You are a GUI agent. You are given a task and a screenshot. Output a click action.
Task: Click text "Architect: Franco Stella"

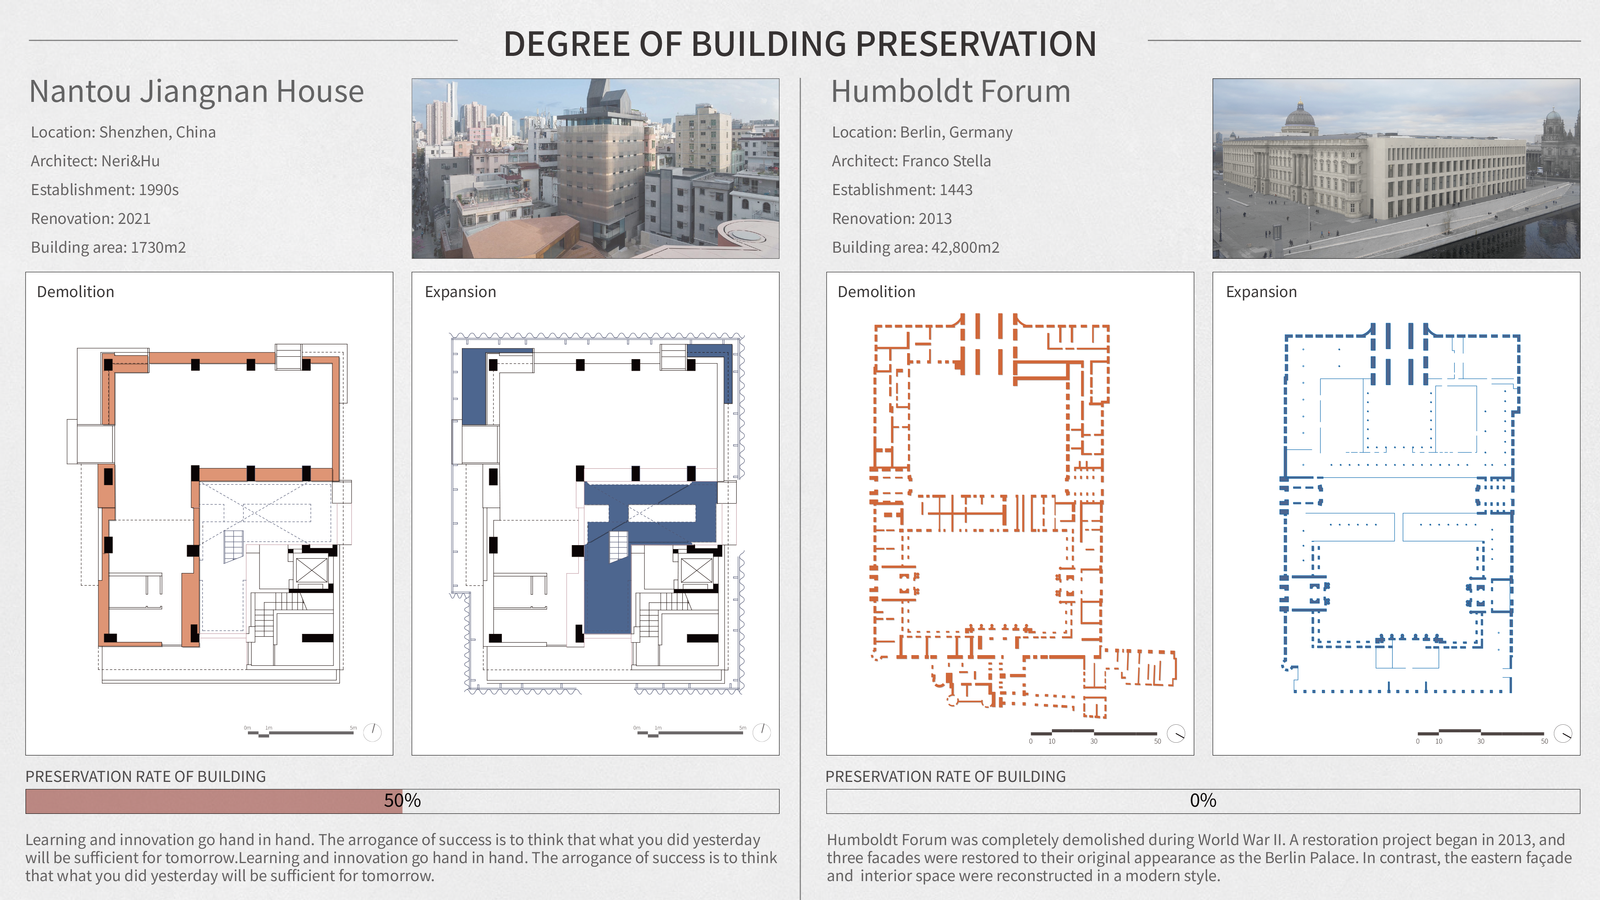pos(911,161)
